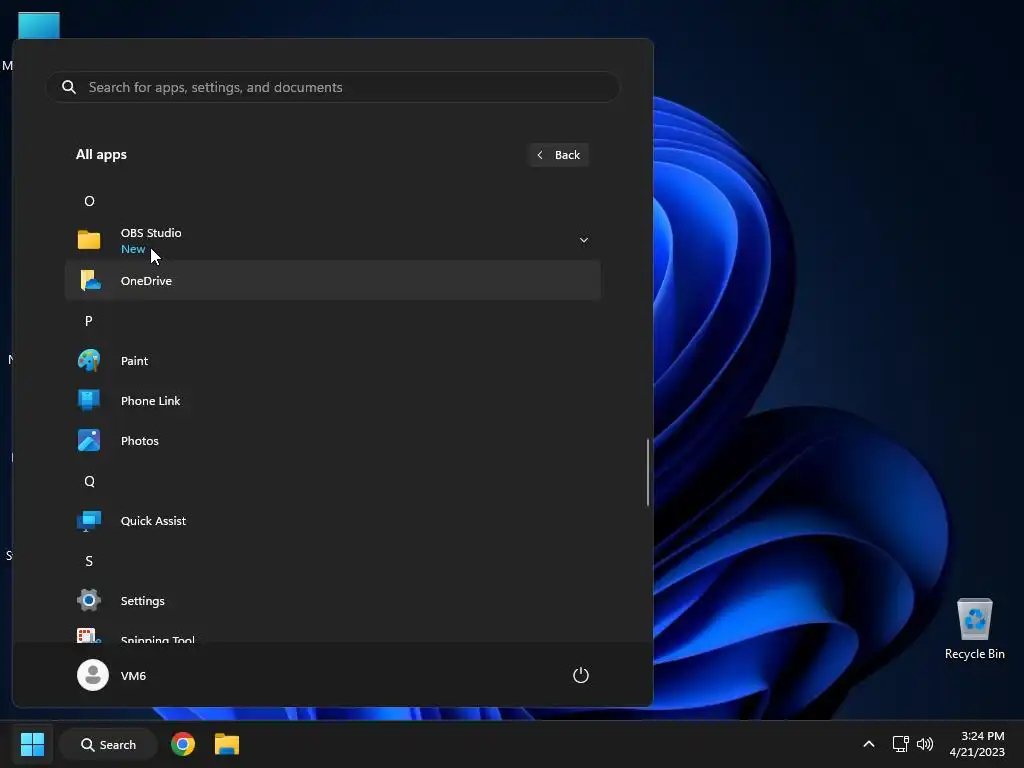
Task: Click the Paint text label
Action: [135, 360]
